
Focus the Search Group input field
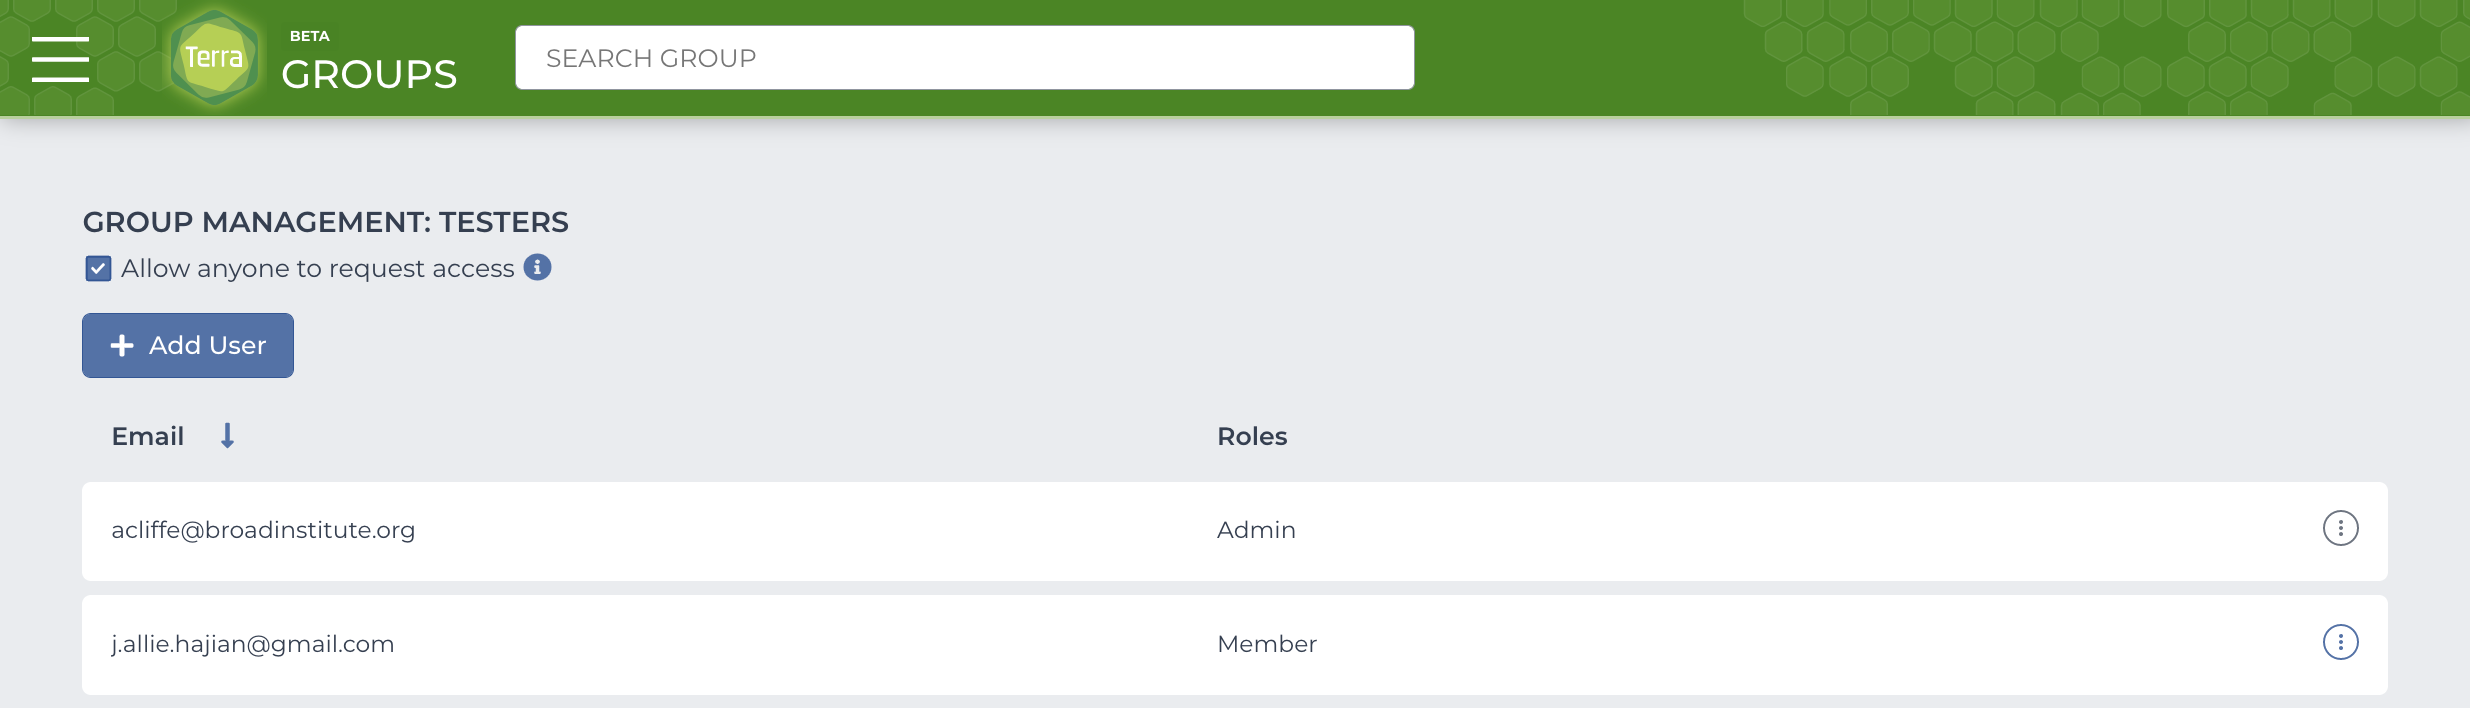[965, 58]
